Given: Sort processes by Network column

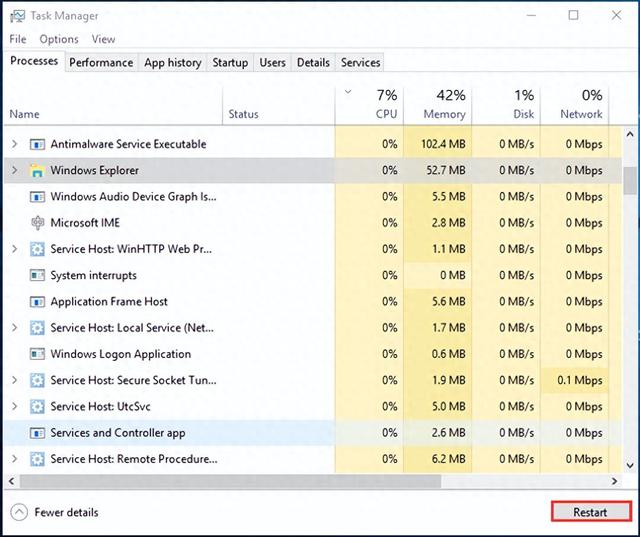Looking at the screenshot, I should click(575, 106).
